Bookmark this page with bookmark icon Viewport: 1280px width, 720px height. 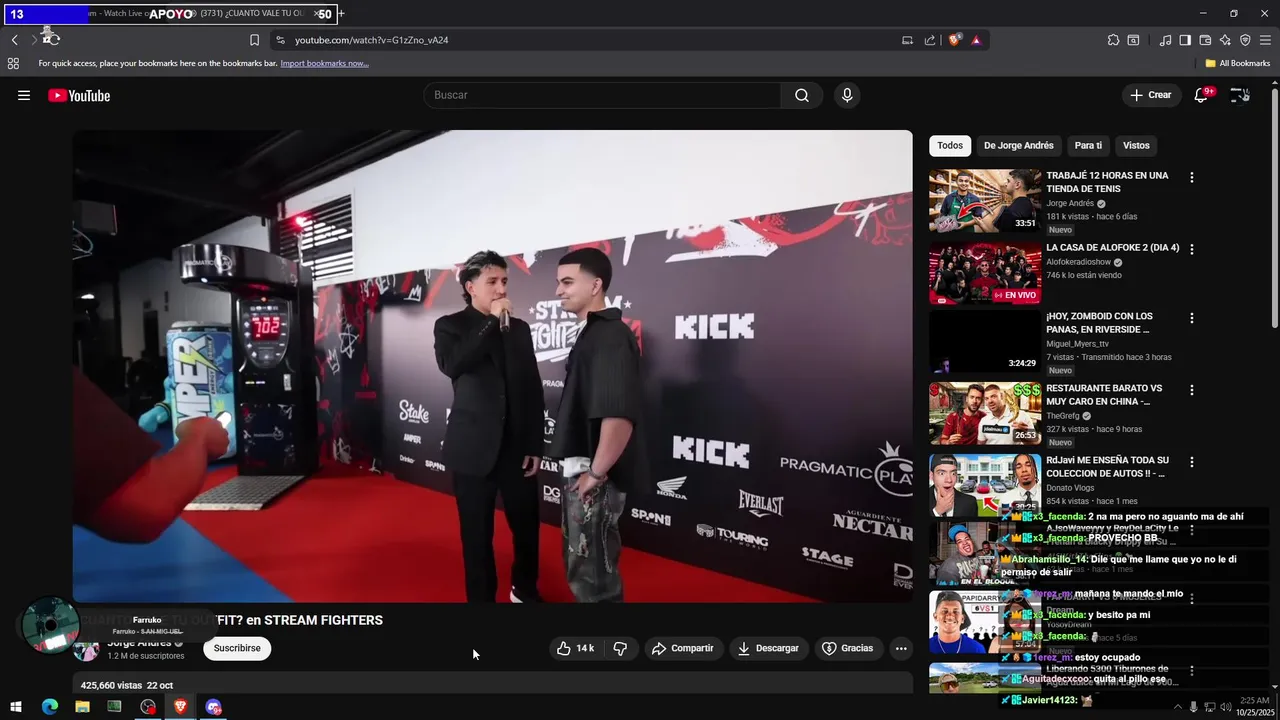[x=254, y=40]
